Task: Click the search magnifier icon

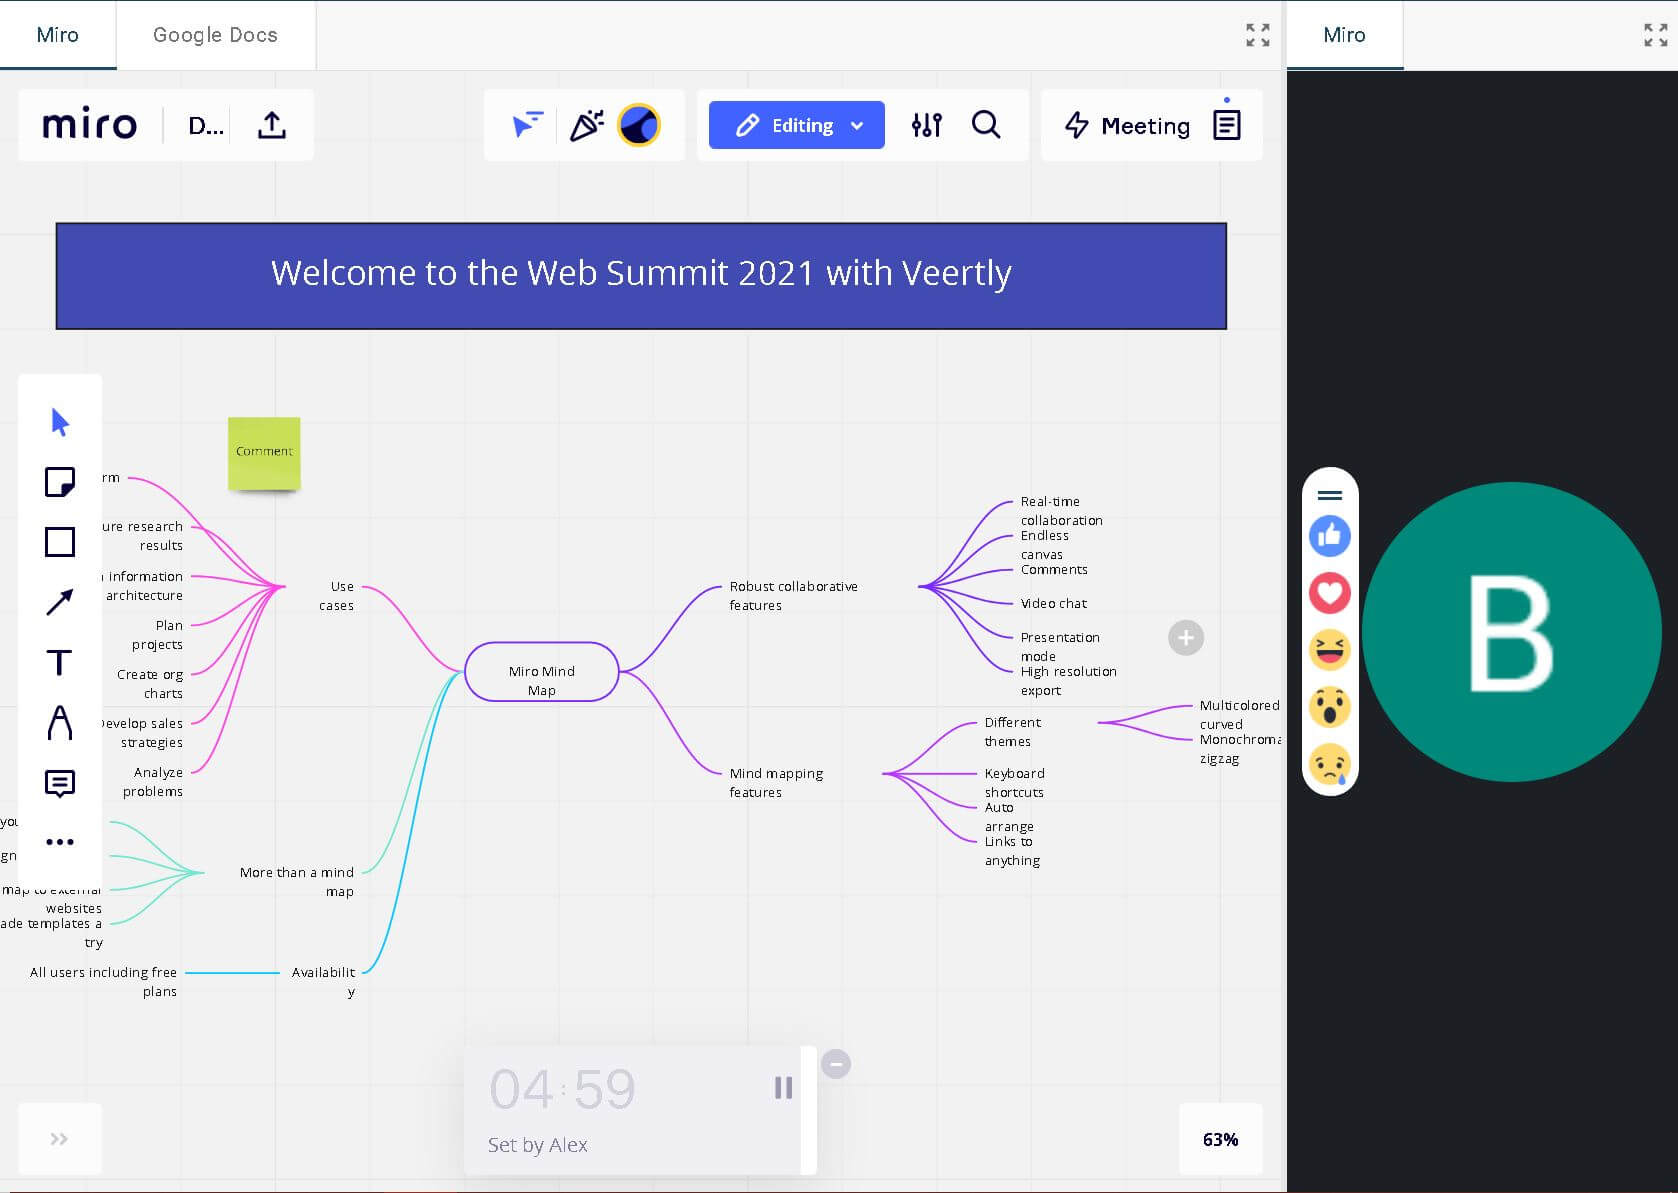Action: [x=986, y=125]
